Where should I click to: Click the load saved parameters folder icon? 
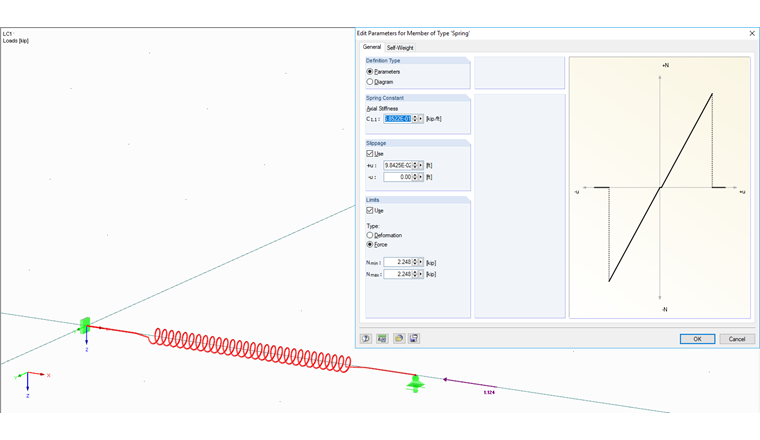click(x=398, y=338)
